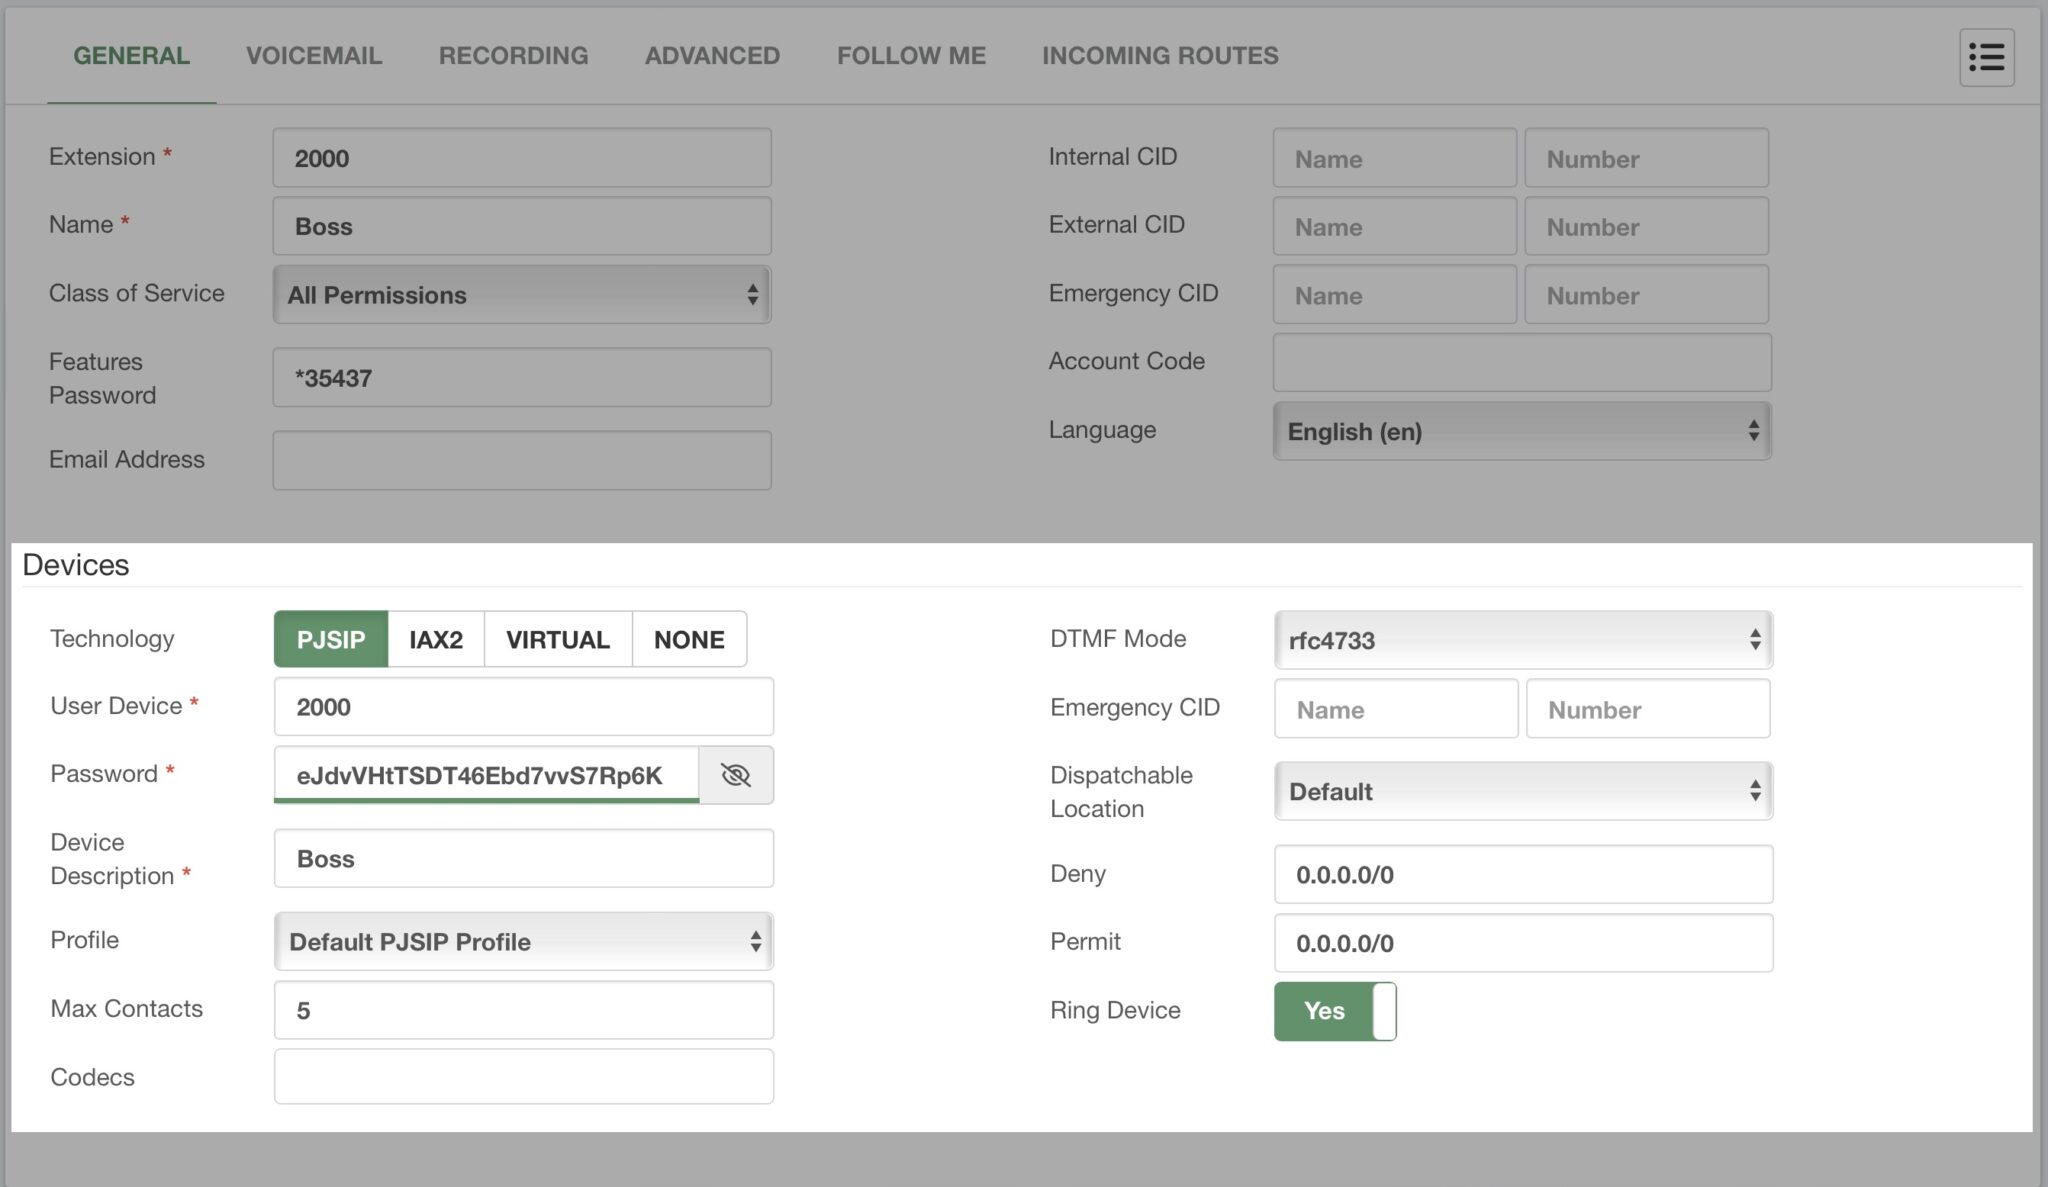
Task: Click the Devices section heading
Action: point(76,565)
